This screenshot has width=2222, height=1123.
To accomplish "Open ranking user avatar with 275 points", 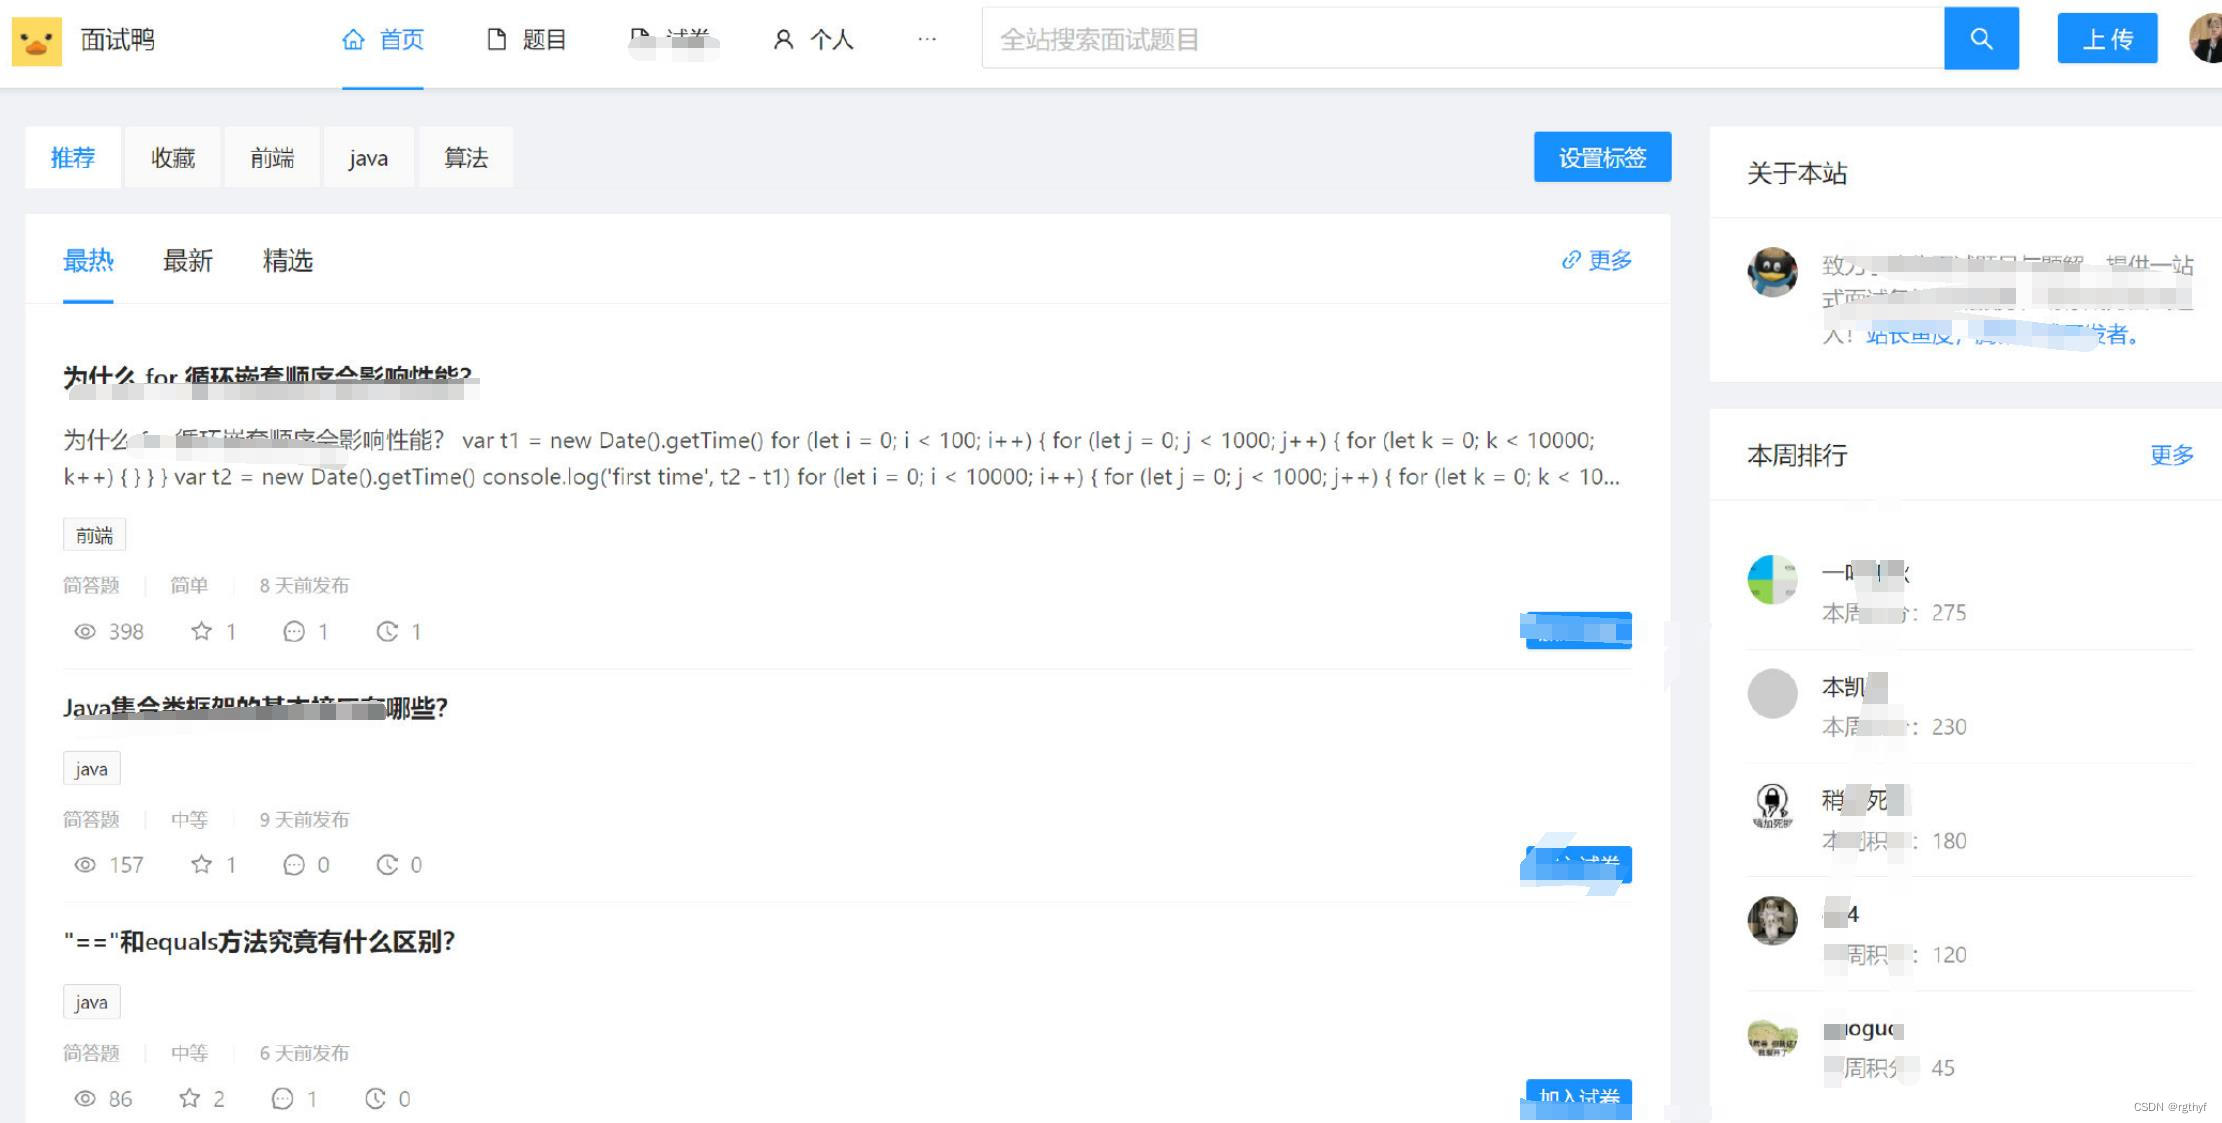I will (1772, 580).
